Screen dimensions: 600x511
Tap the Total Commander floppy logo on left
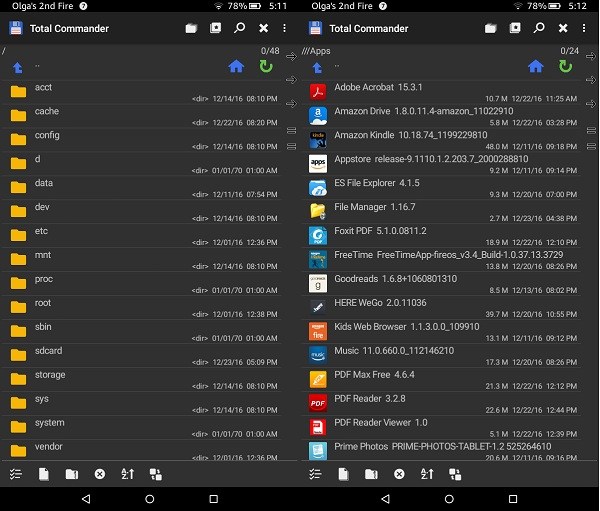tap(16, 28)
